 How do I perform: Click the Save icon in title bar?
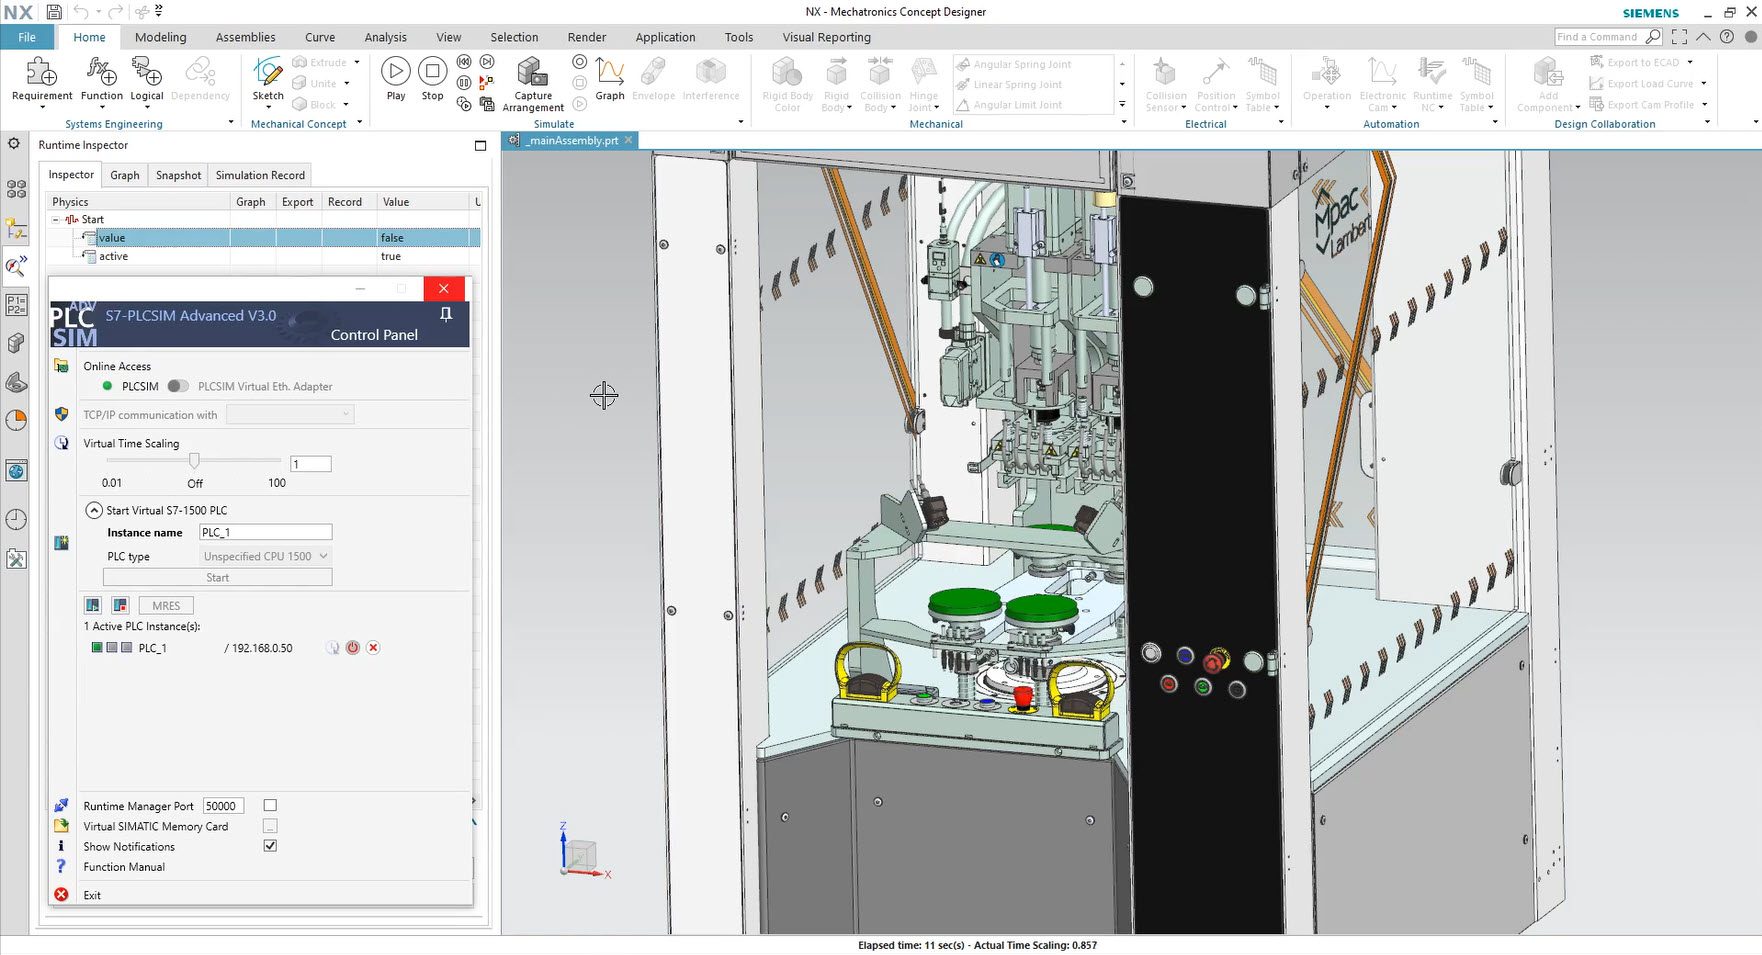pyautogui.click(x=54, y=12)
